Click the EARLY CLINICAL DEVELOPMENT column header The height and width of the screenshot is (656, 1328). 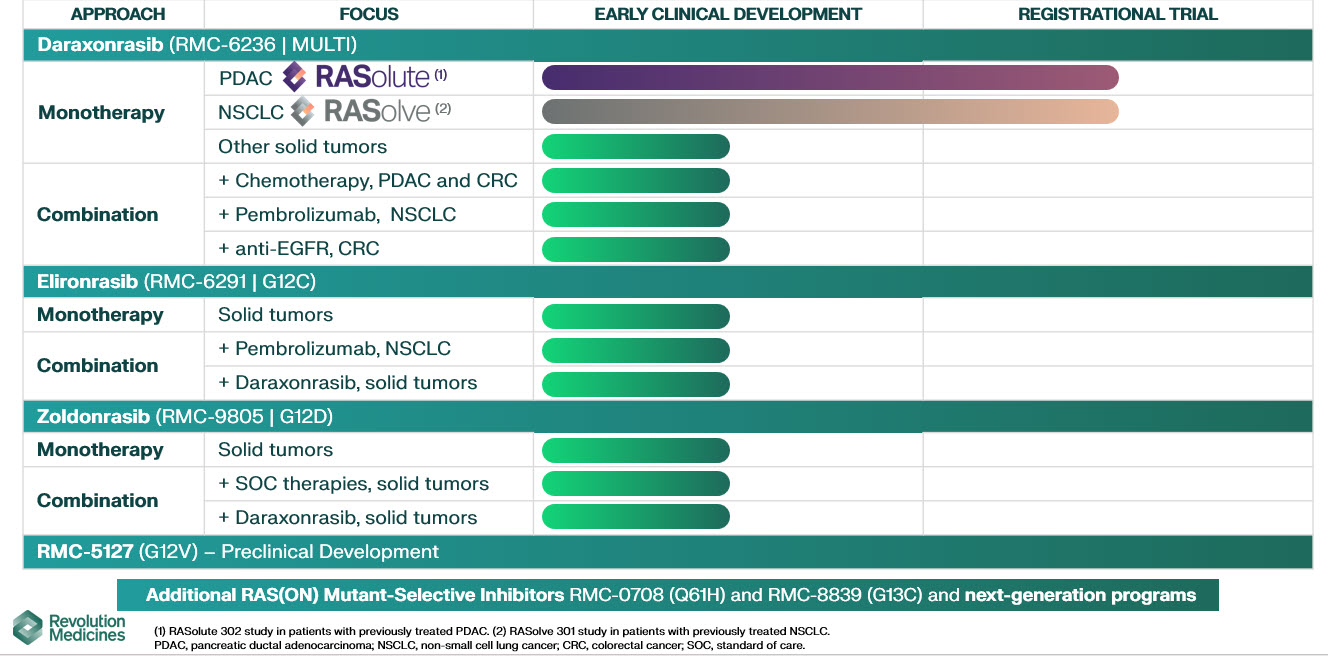point(728,14)
